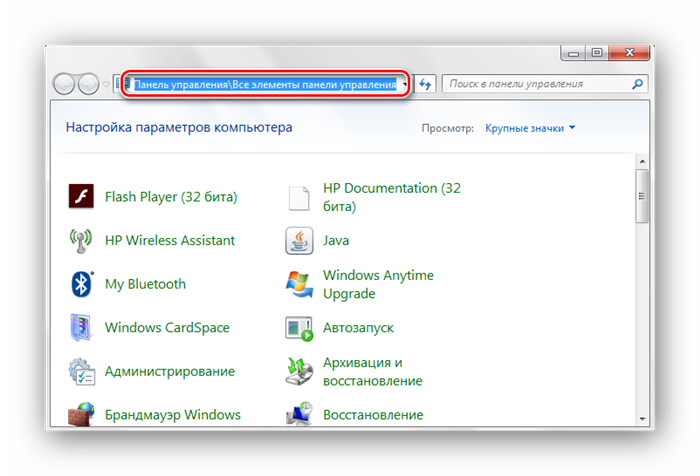Viewport: 700px width, 476px height.
Task: Click the scrollbar up arrow
Action: coord(642,161)
